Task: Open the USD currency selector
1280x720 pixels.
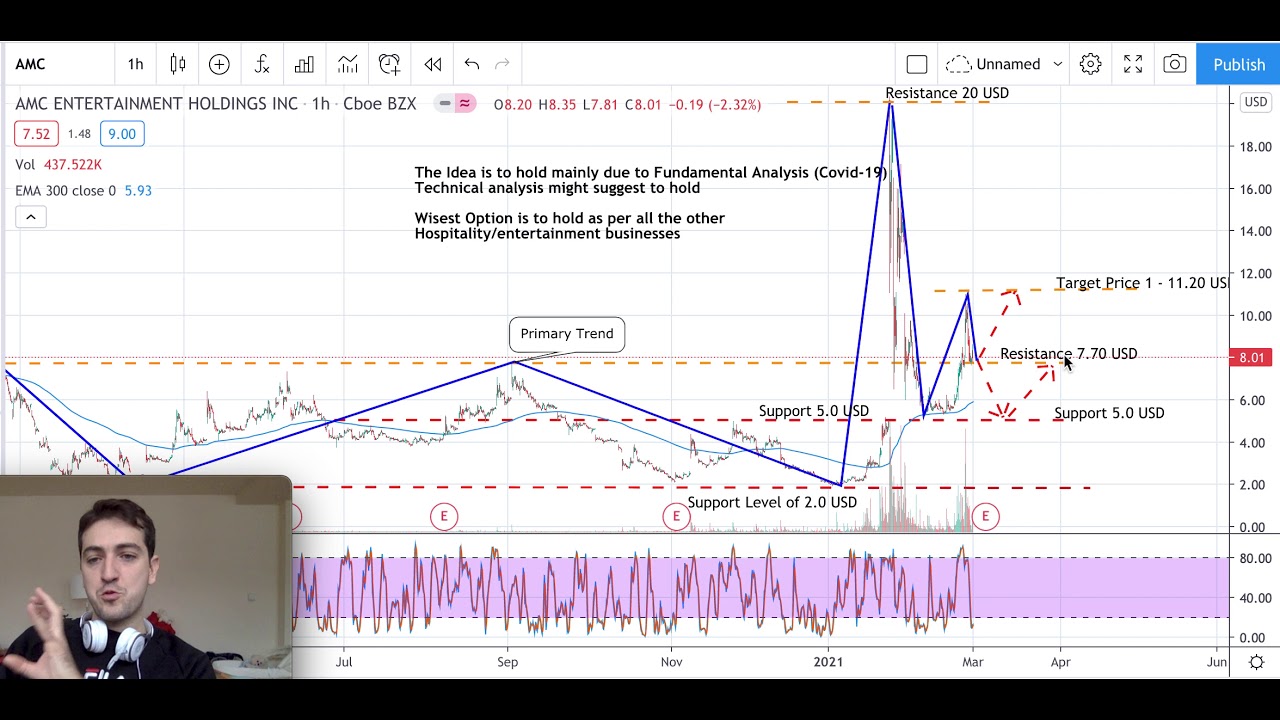Action: point(1255,102)
